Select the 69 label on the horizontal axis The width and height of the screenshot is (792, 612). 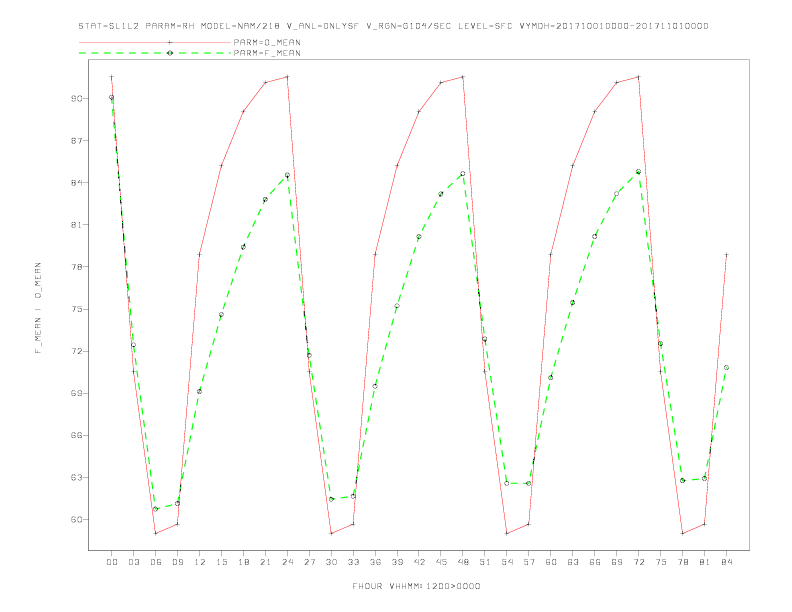tap(617, 562)
